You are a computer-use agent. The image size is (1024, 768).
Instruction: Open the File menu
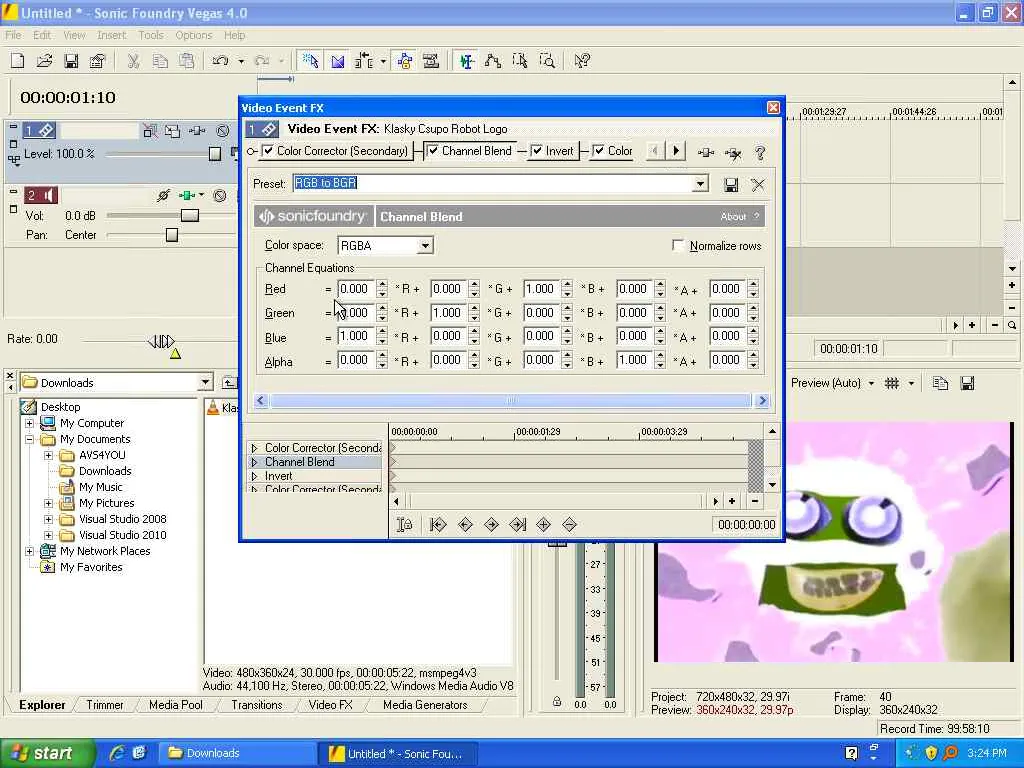[13, 35]
